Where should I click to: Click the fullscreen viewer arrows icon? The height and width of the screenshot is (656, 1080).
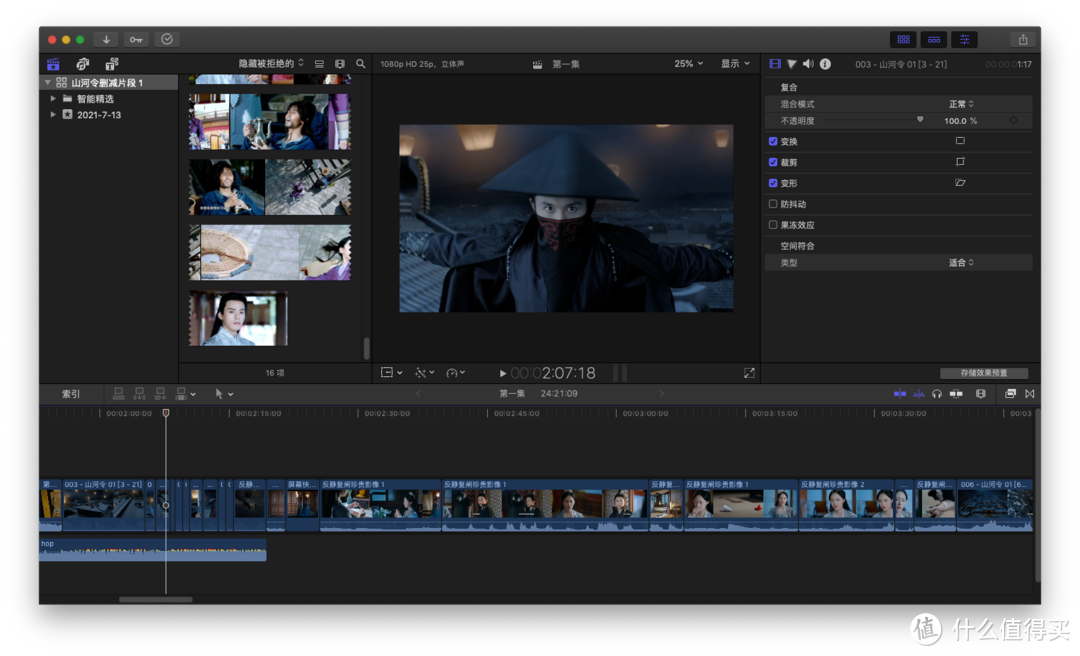pos(749,373)
